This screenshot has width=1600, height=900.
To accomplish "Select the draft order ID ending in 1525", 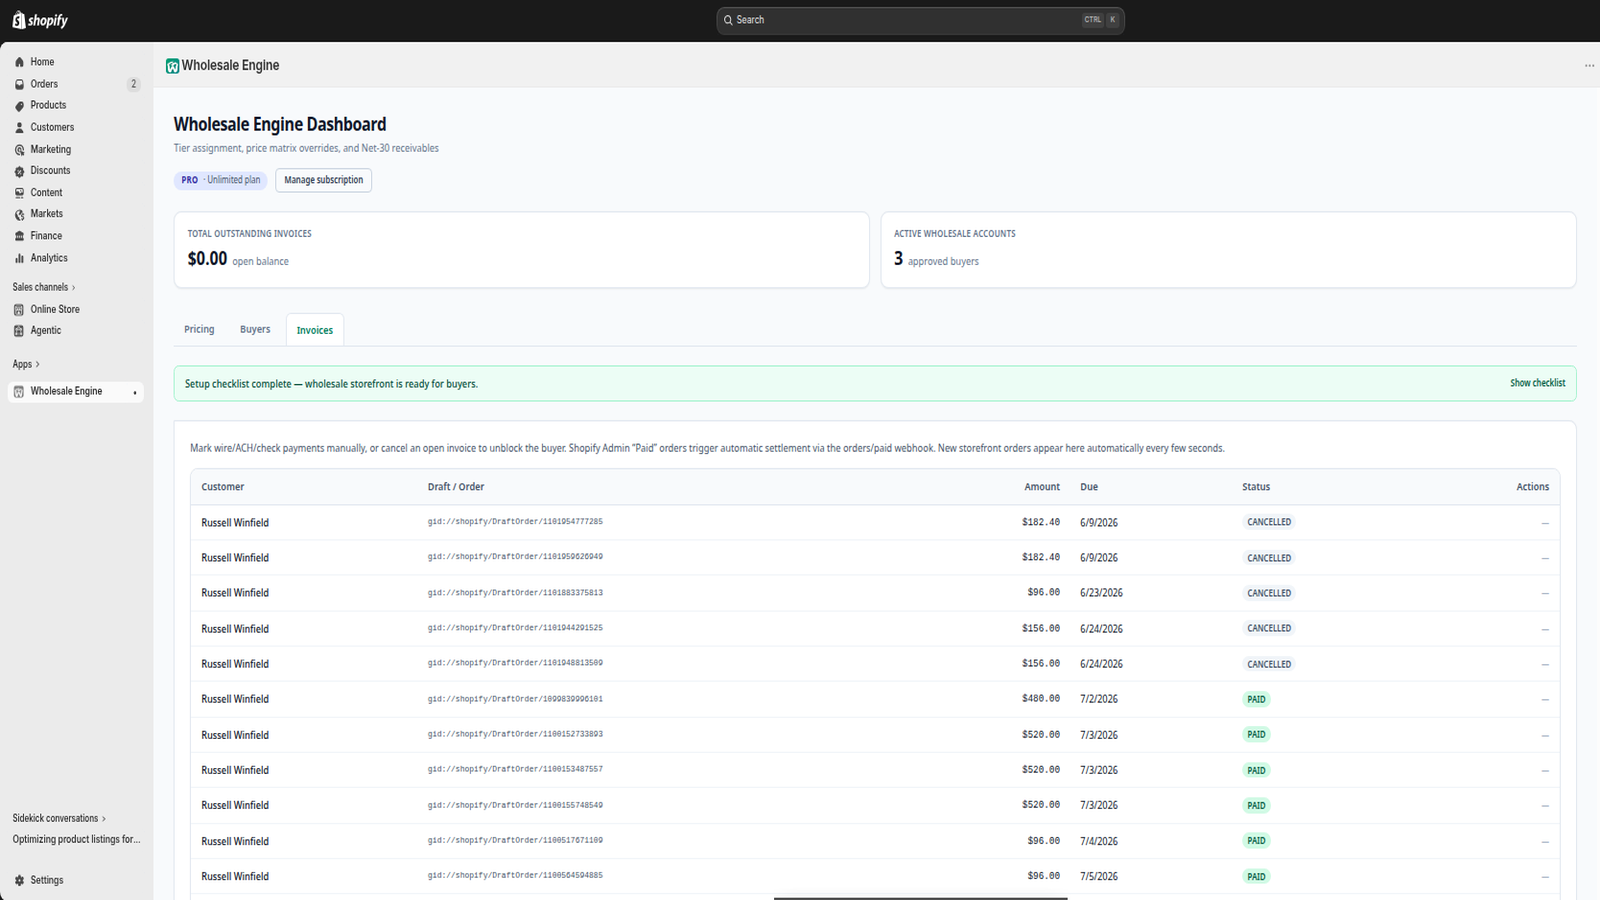I will pos(515,628).
